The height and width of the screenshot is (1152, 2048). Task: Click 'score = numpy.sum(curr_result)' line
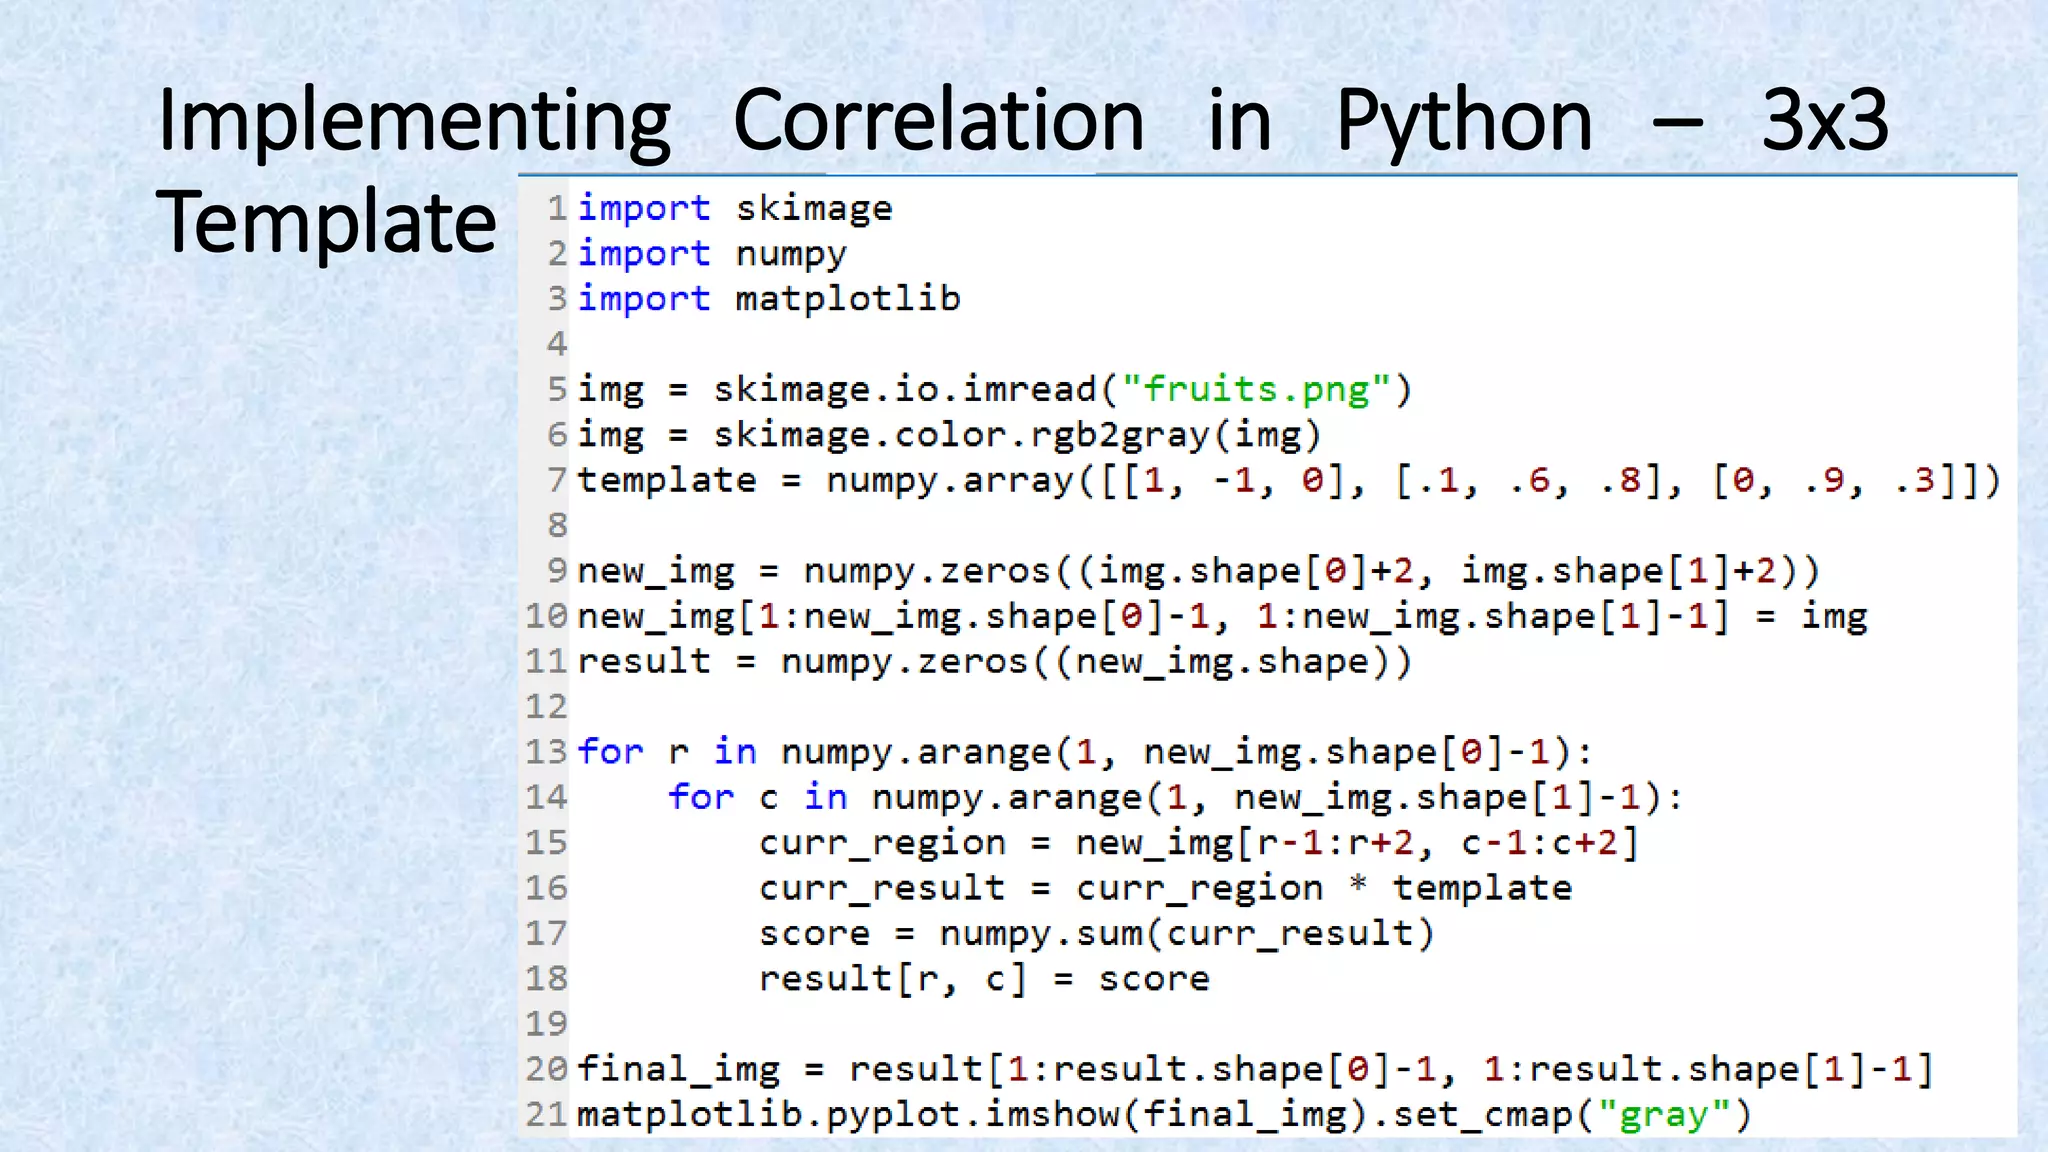1097,933
